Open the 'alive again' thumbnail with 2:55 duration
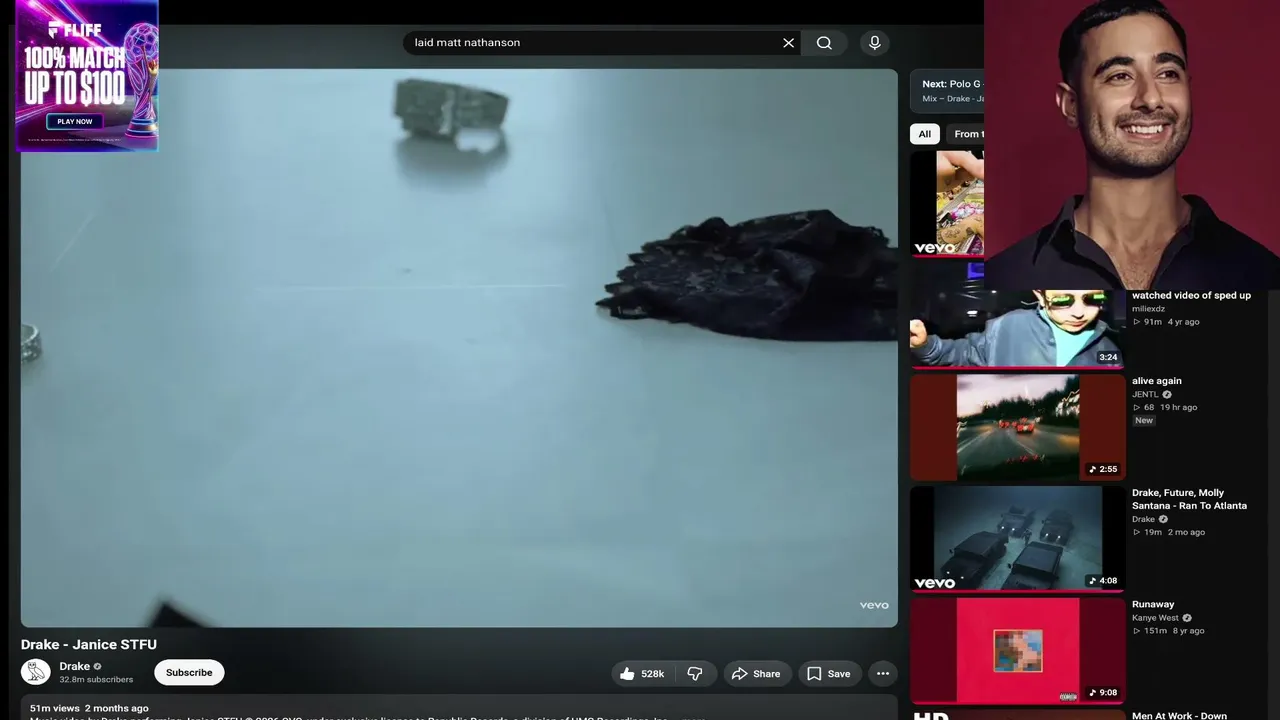Screen dimensions: 1280x720 [x=1017, y=427]
